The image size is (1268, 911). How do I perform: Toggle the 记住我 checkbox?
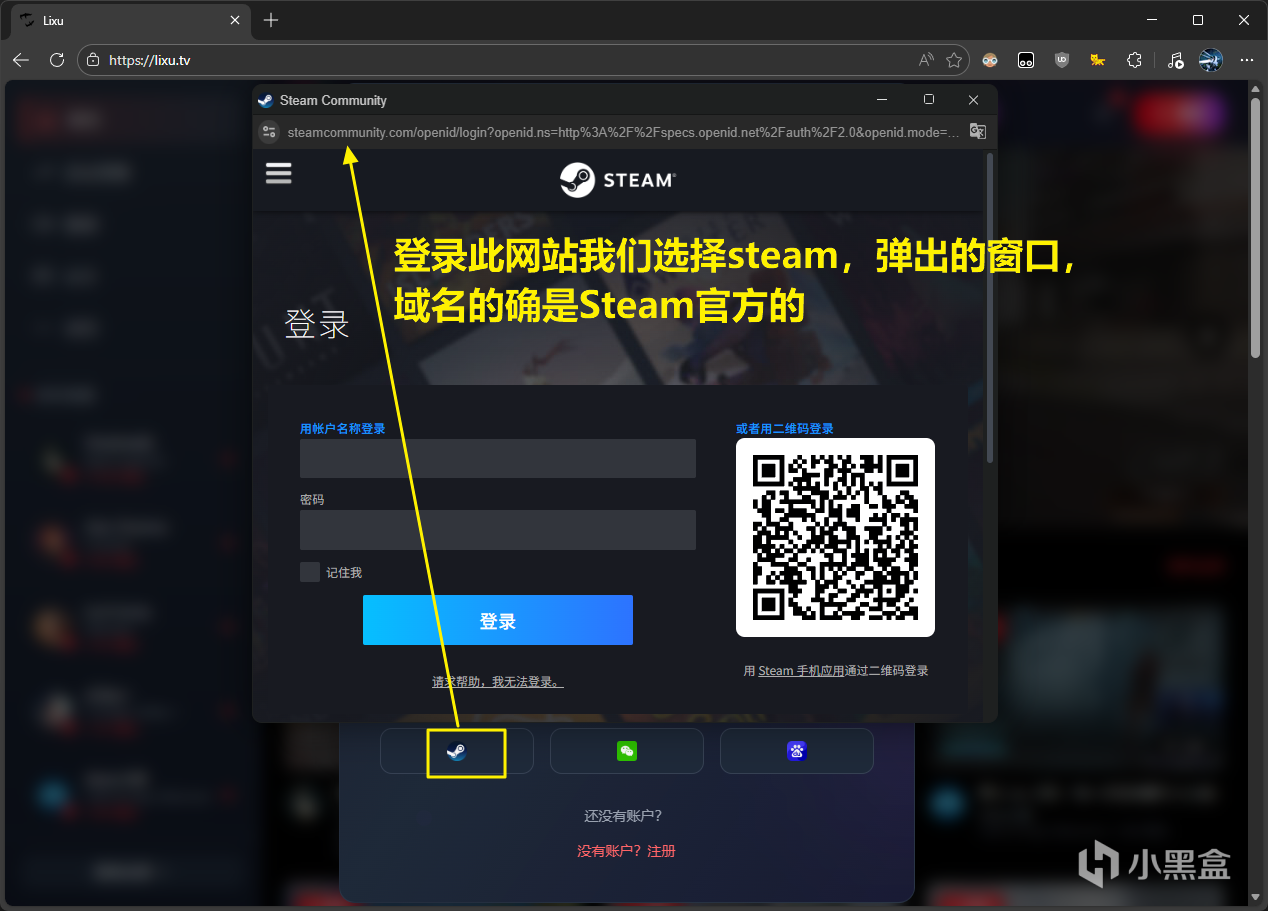(x=310, y=572)
